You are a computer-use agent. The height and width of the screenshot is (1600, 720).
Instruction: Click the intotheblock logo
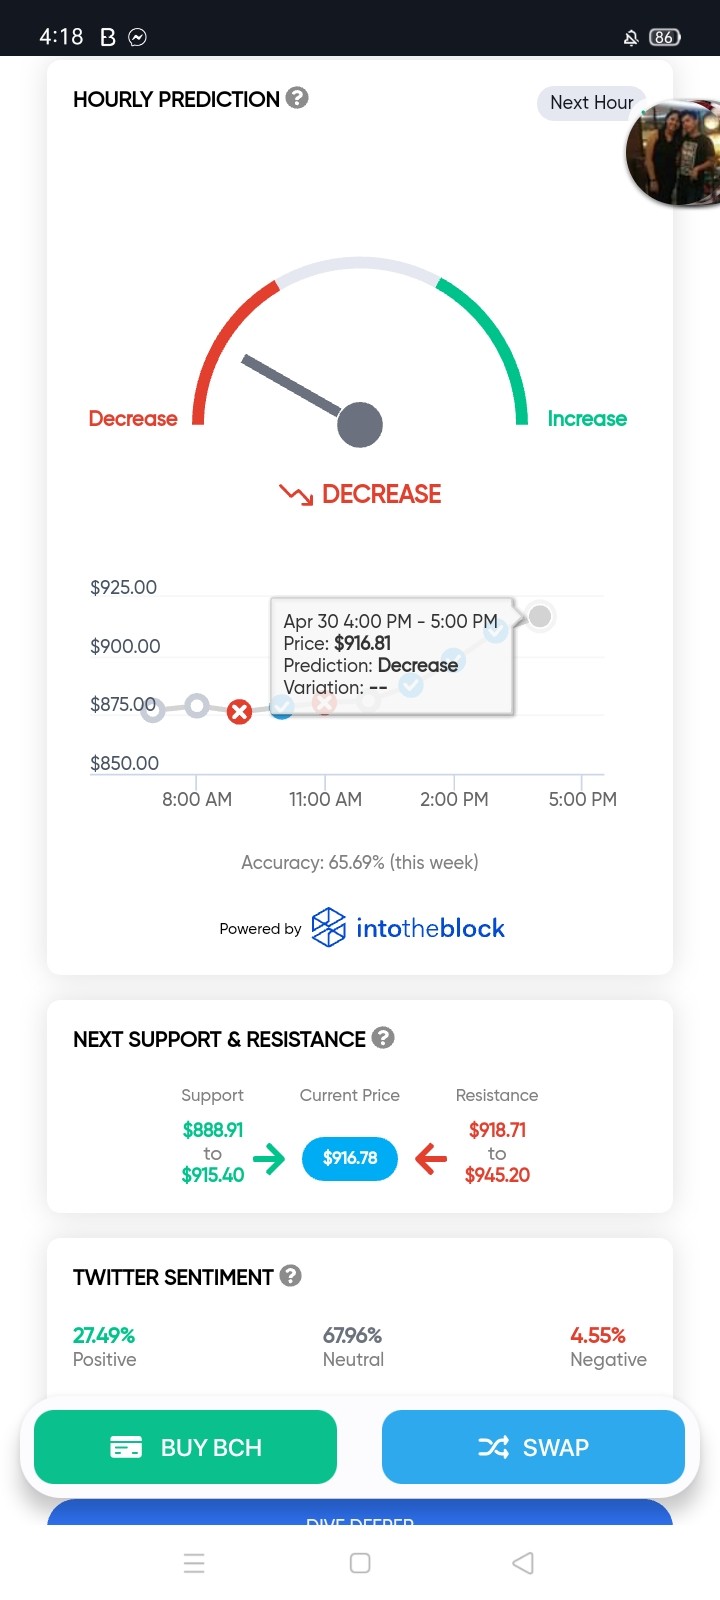(x=408, y=928)
